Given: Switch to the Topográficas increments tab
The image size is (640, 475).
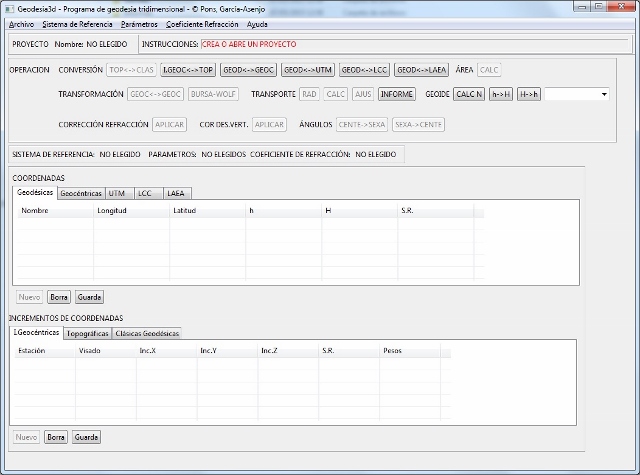Looking at the screenshot, I should (x=87, y=333).
